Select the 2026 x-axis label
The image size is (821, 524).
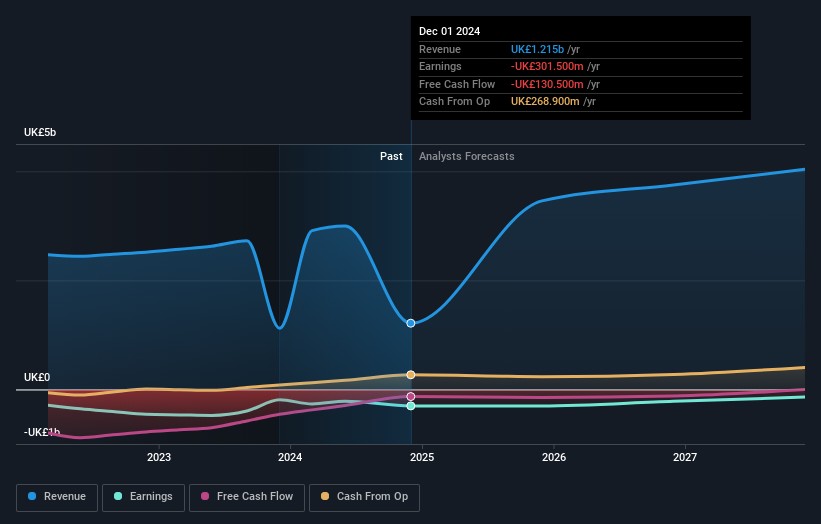point(554,458)
